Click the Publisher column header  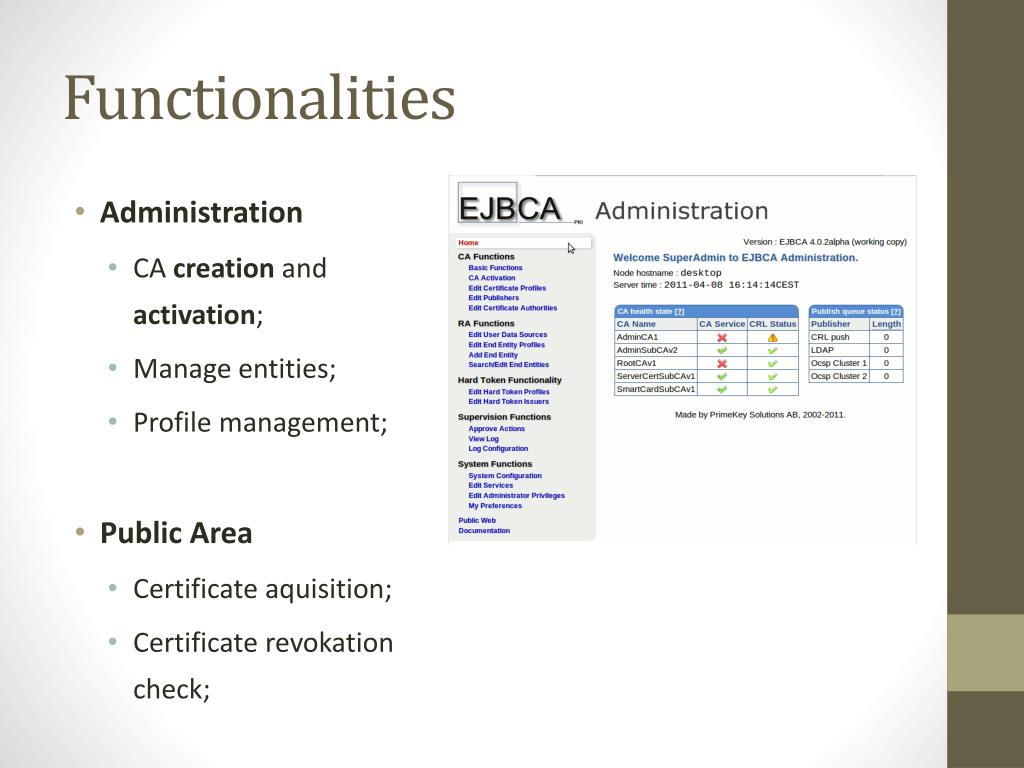[x=839, y=324]
